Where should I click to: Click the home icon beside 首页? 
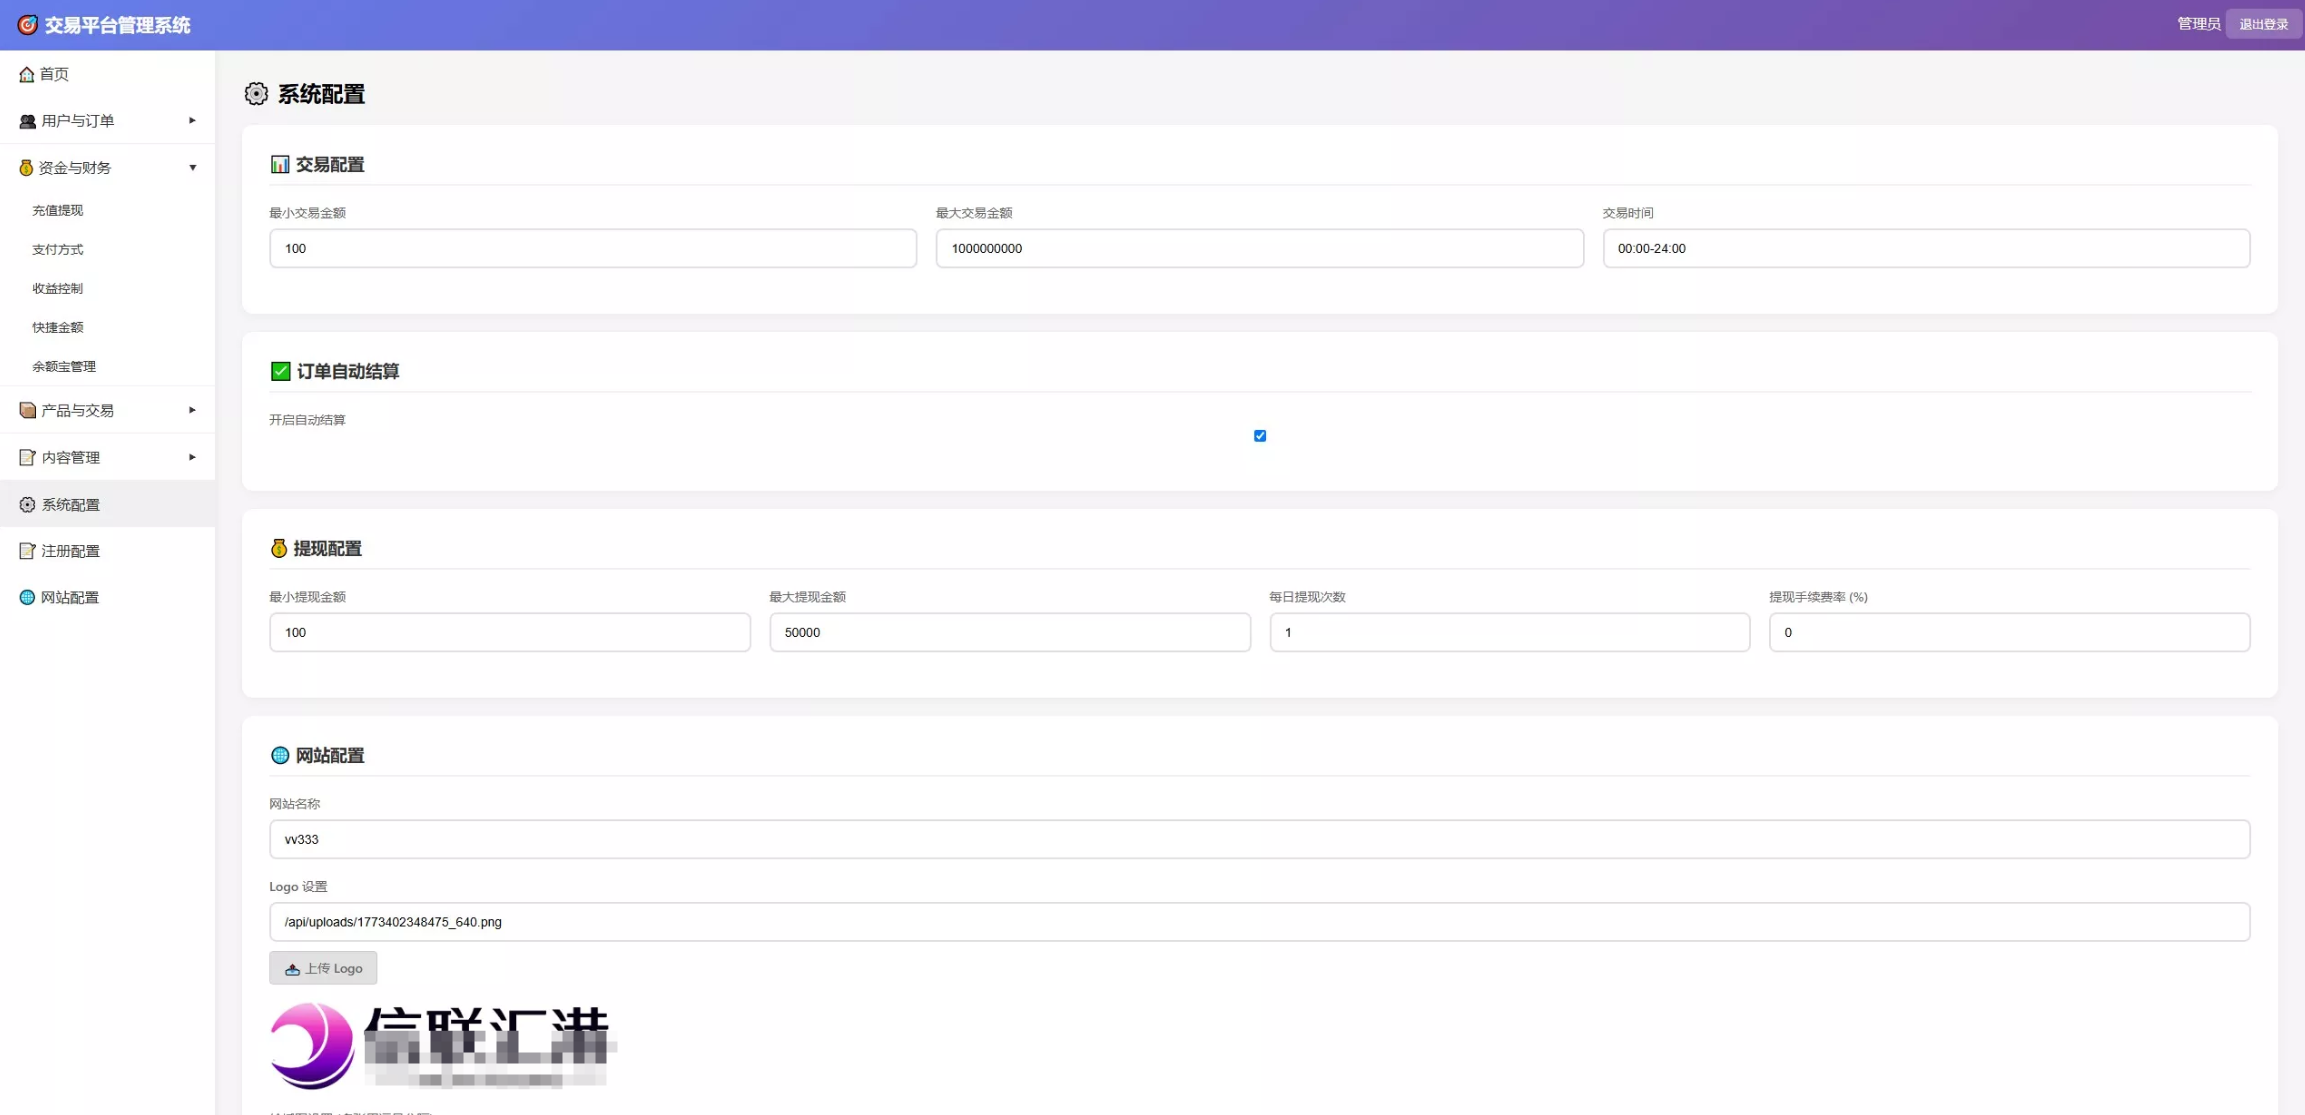click(27, 74)
